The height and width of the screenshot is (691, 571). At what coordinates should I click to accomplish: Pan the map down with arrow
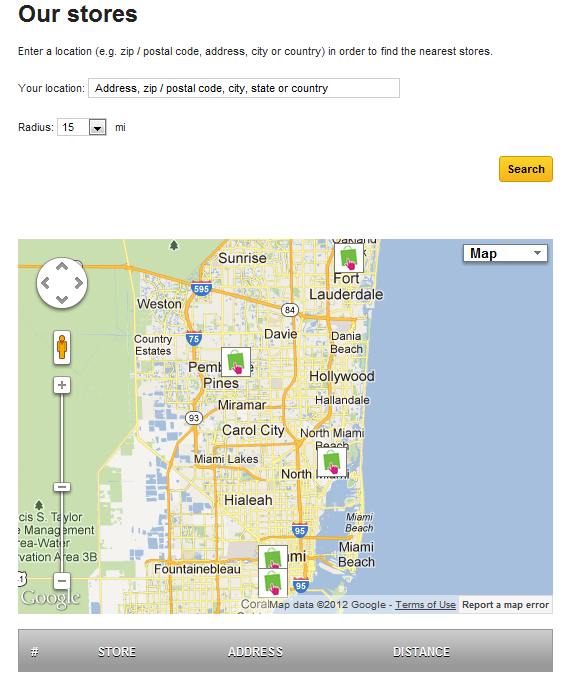click(62, 300)
